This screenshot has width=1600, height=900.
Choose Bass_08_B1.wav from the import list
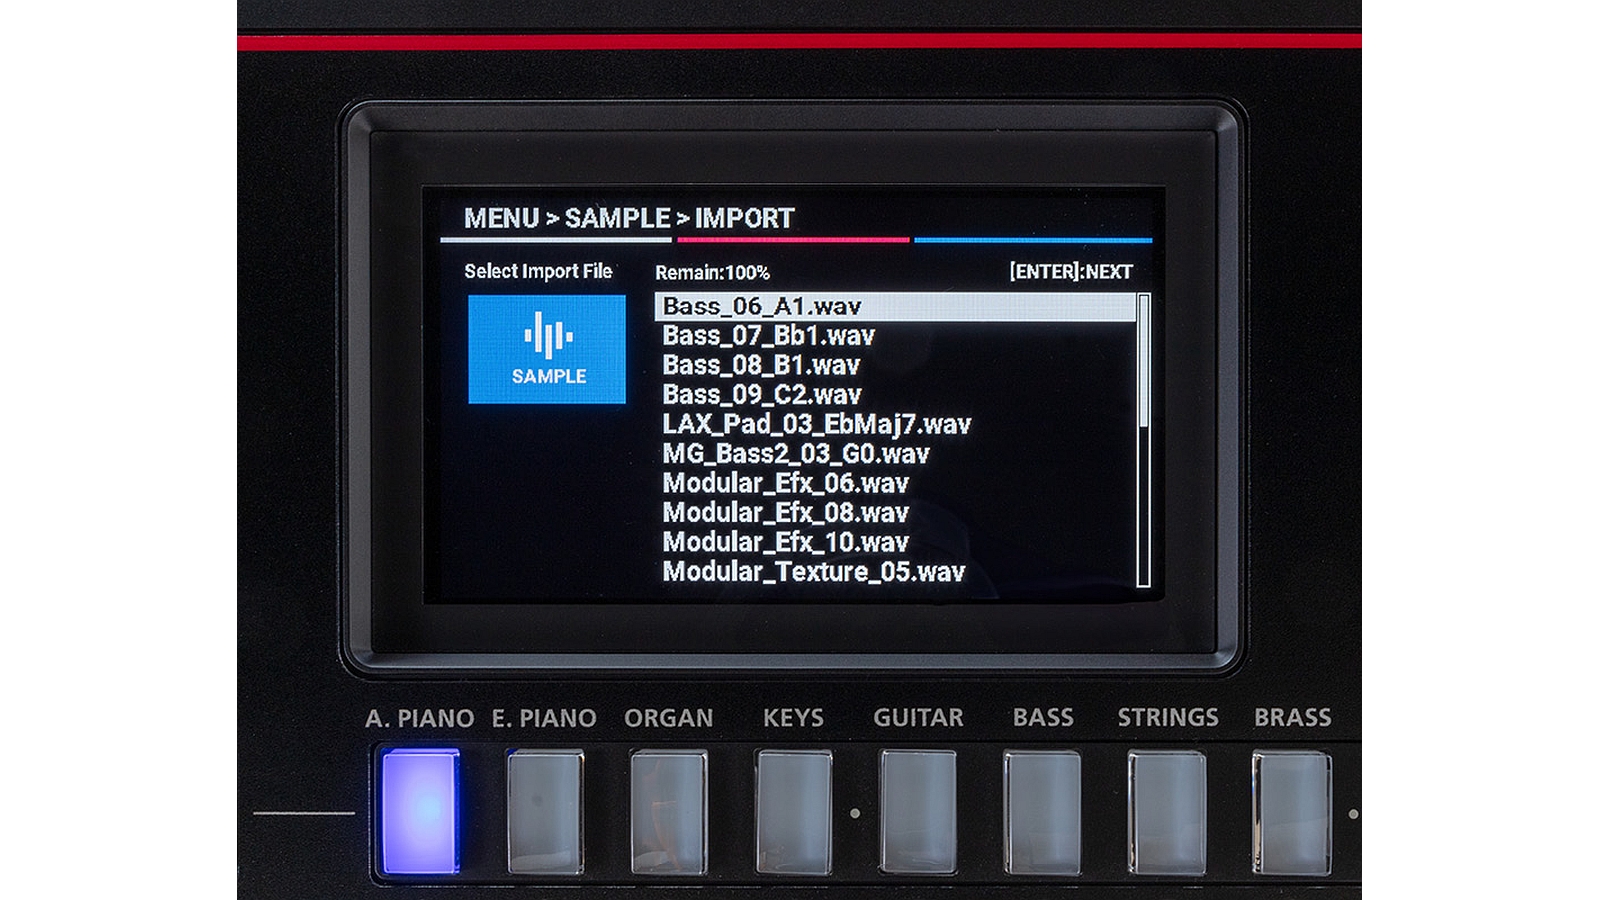click(x=761, y=366)
